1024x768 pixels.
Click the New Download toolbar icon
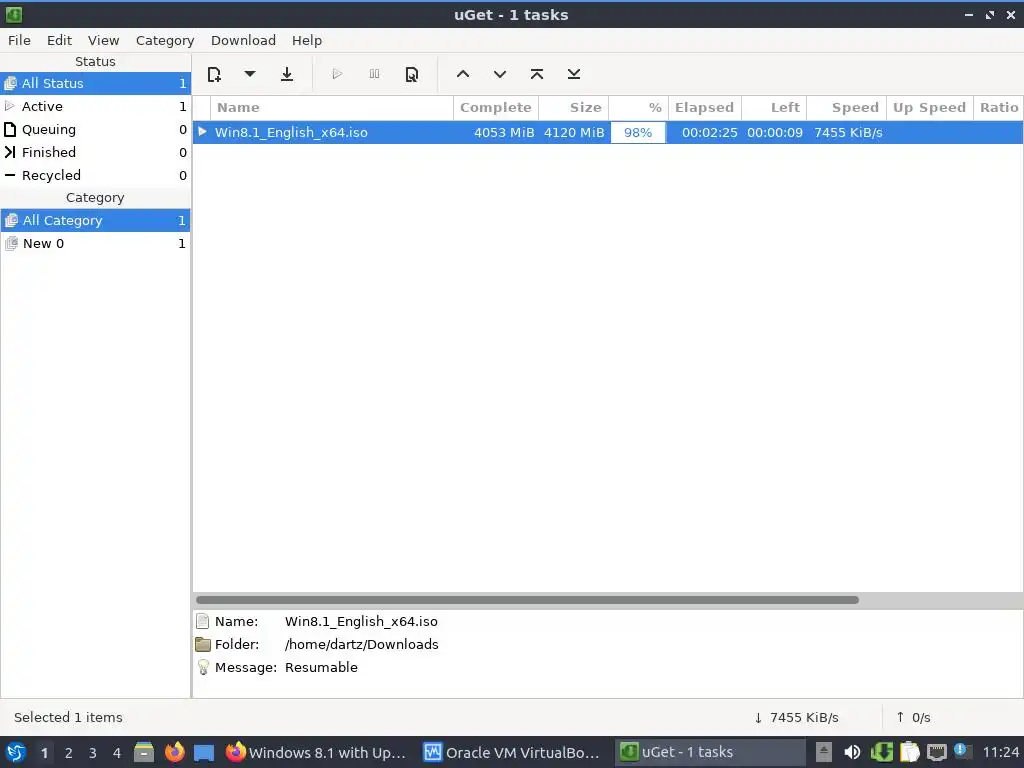[214, 74]
